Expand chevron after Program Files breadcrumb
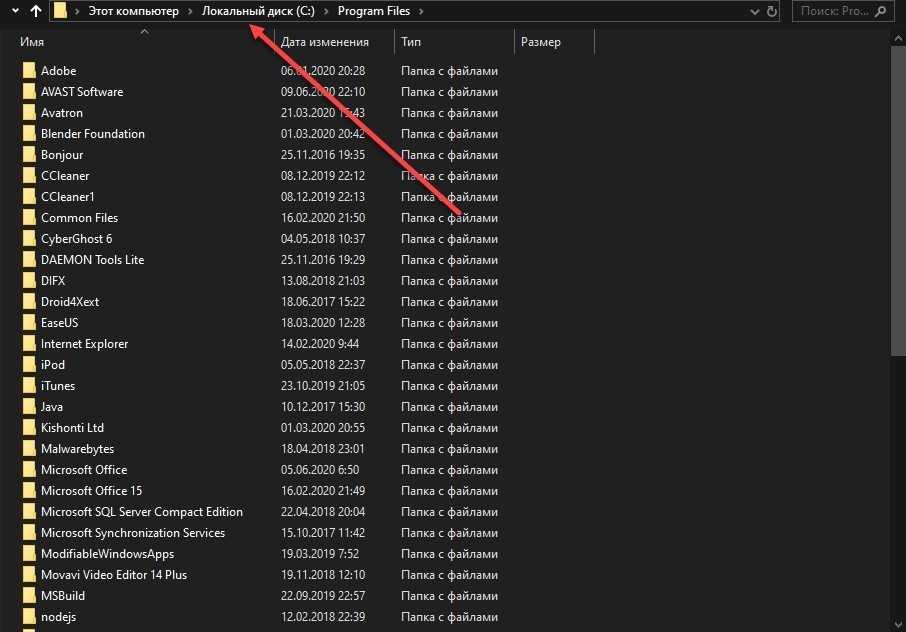 tap(421, 11)
